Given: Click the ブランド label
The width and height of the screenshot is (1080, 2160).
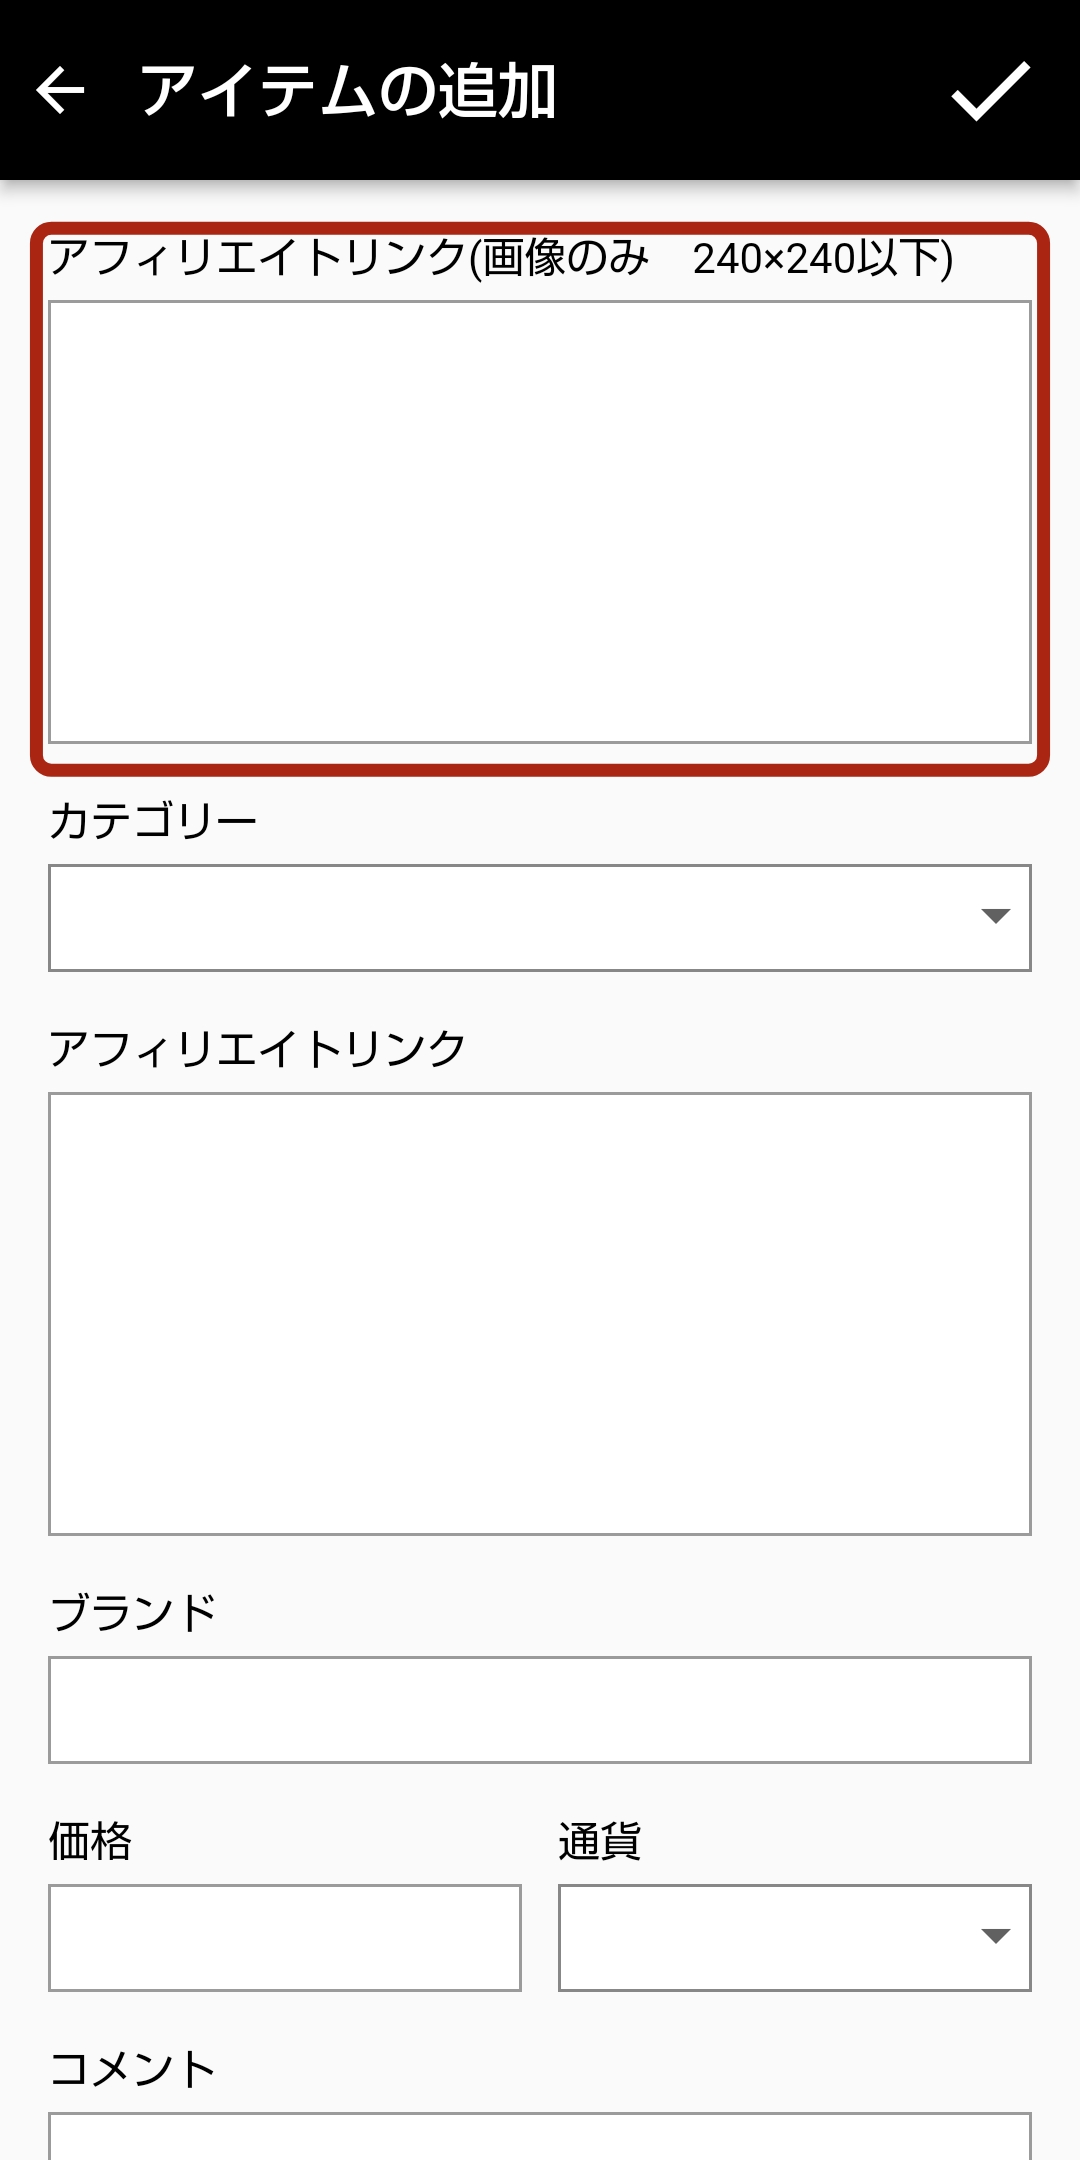Looking at the screenshot, I should (x=133, y=1613).
